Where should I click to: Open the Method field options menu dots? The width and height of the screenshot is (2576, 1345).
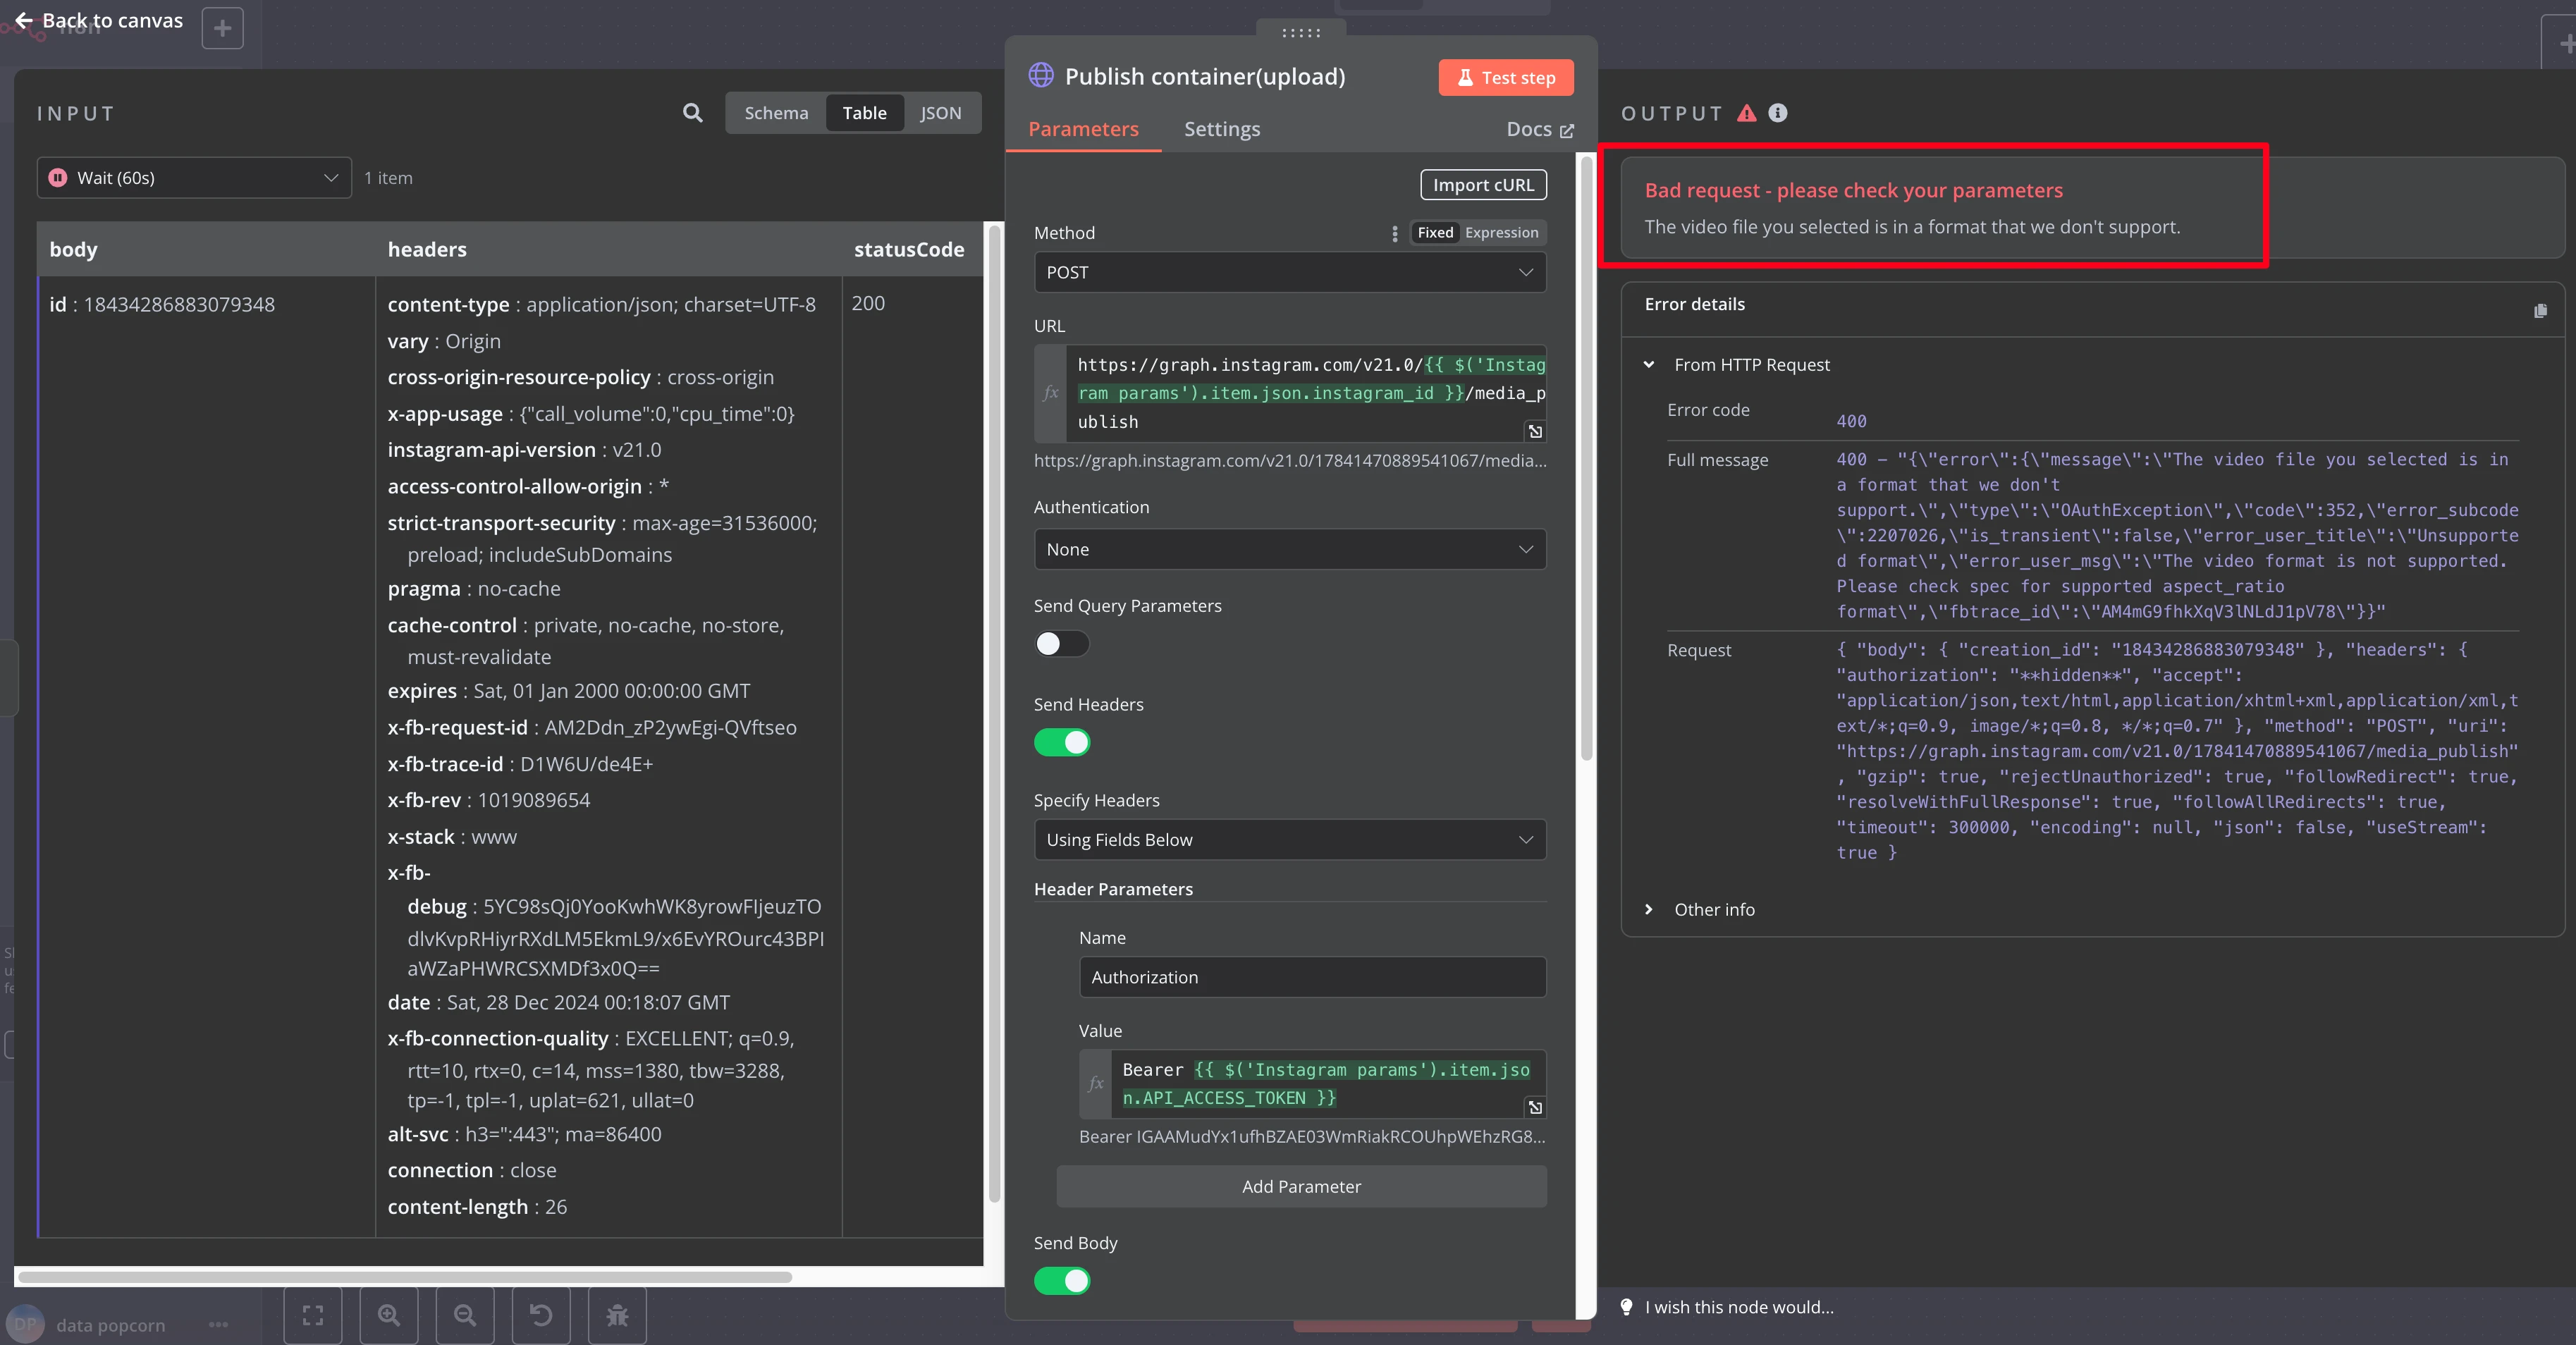1395,233
